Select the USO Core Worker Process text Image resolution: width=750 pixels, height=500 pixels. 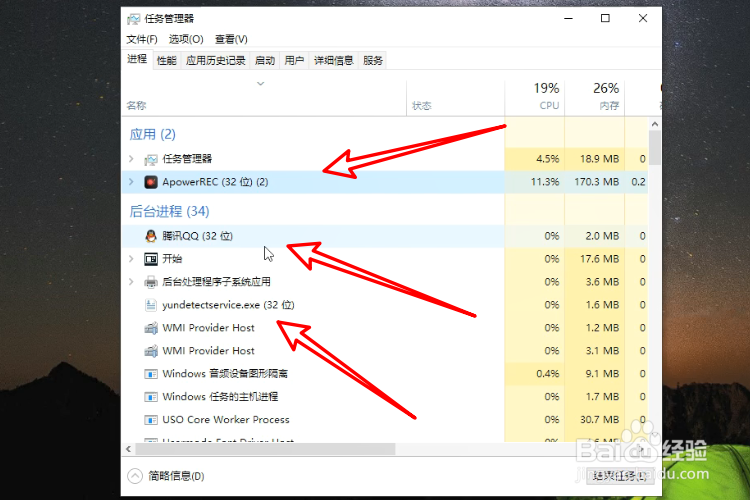(x=226, y=420)
